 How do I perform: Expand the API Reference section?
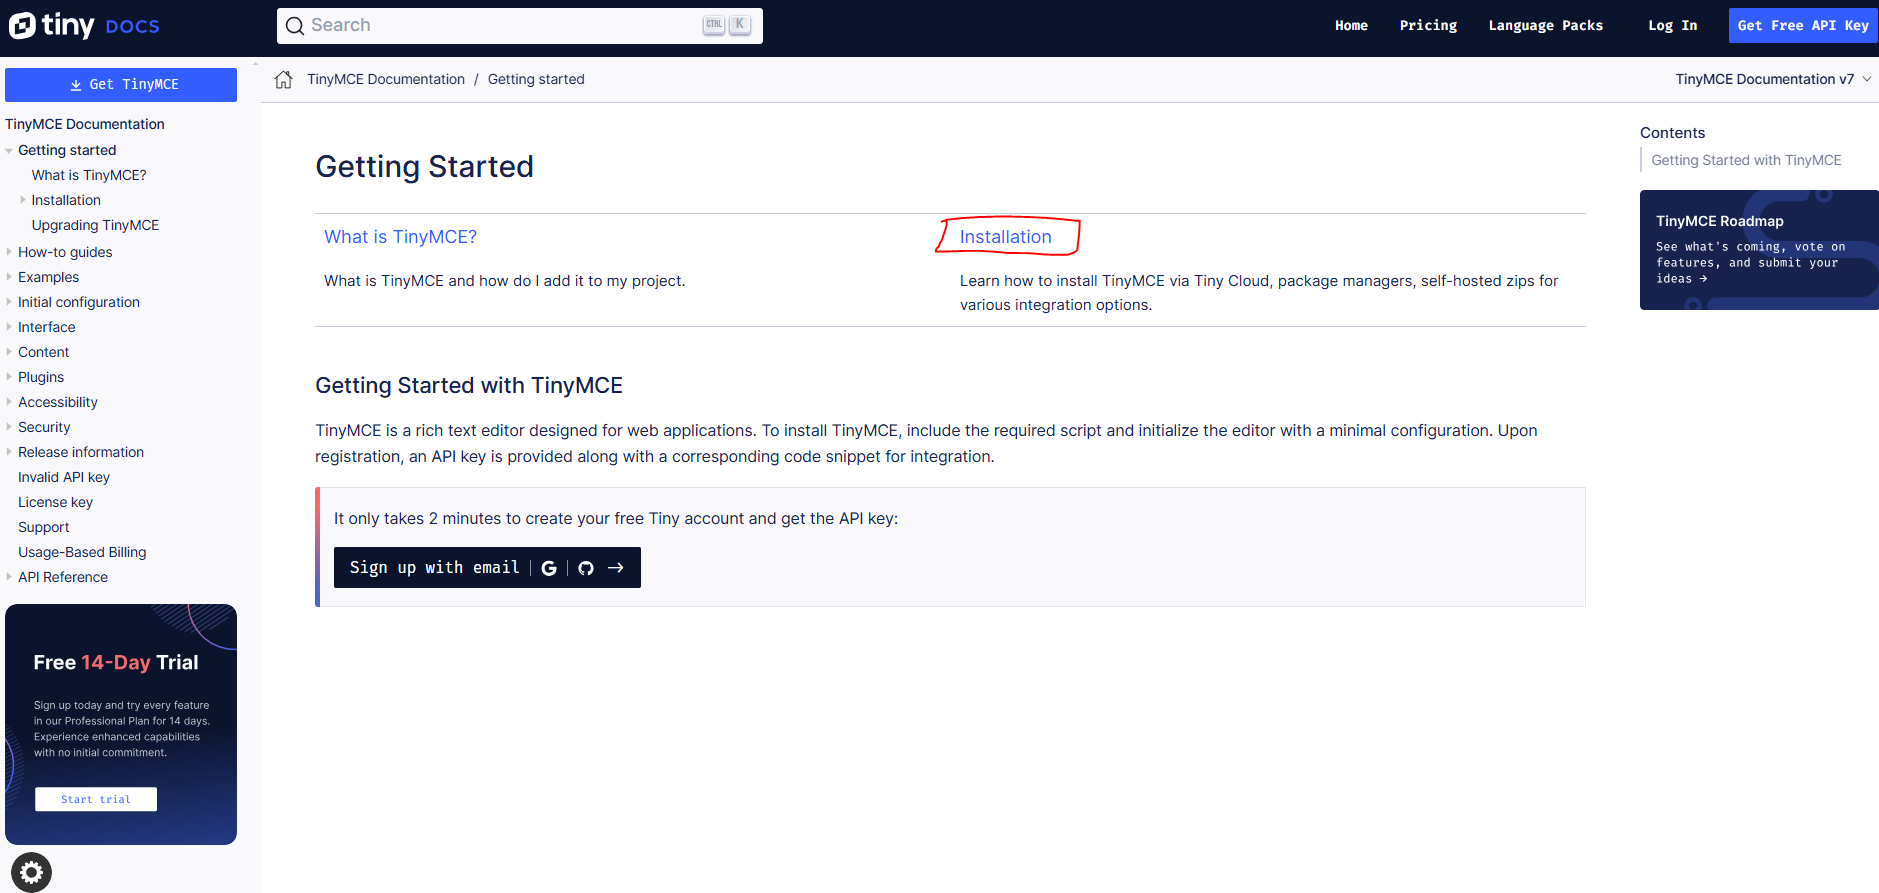coord(9,577)
